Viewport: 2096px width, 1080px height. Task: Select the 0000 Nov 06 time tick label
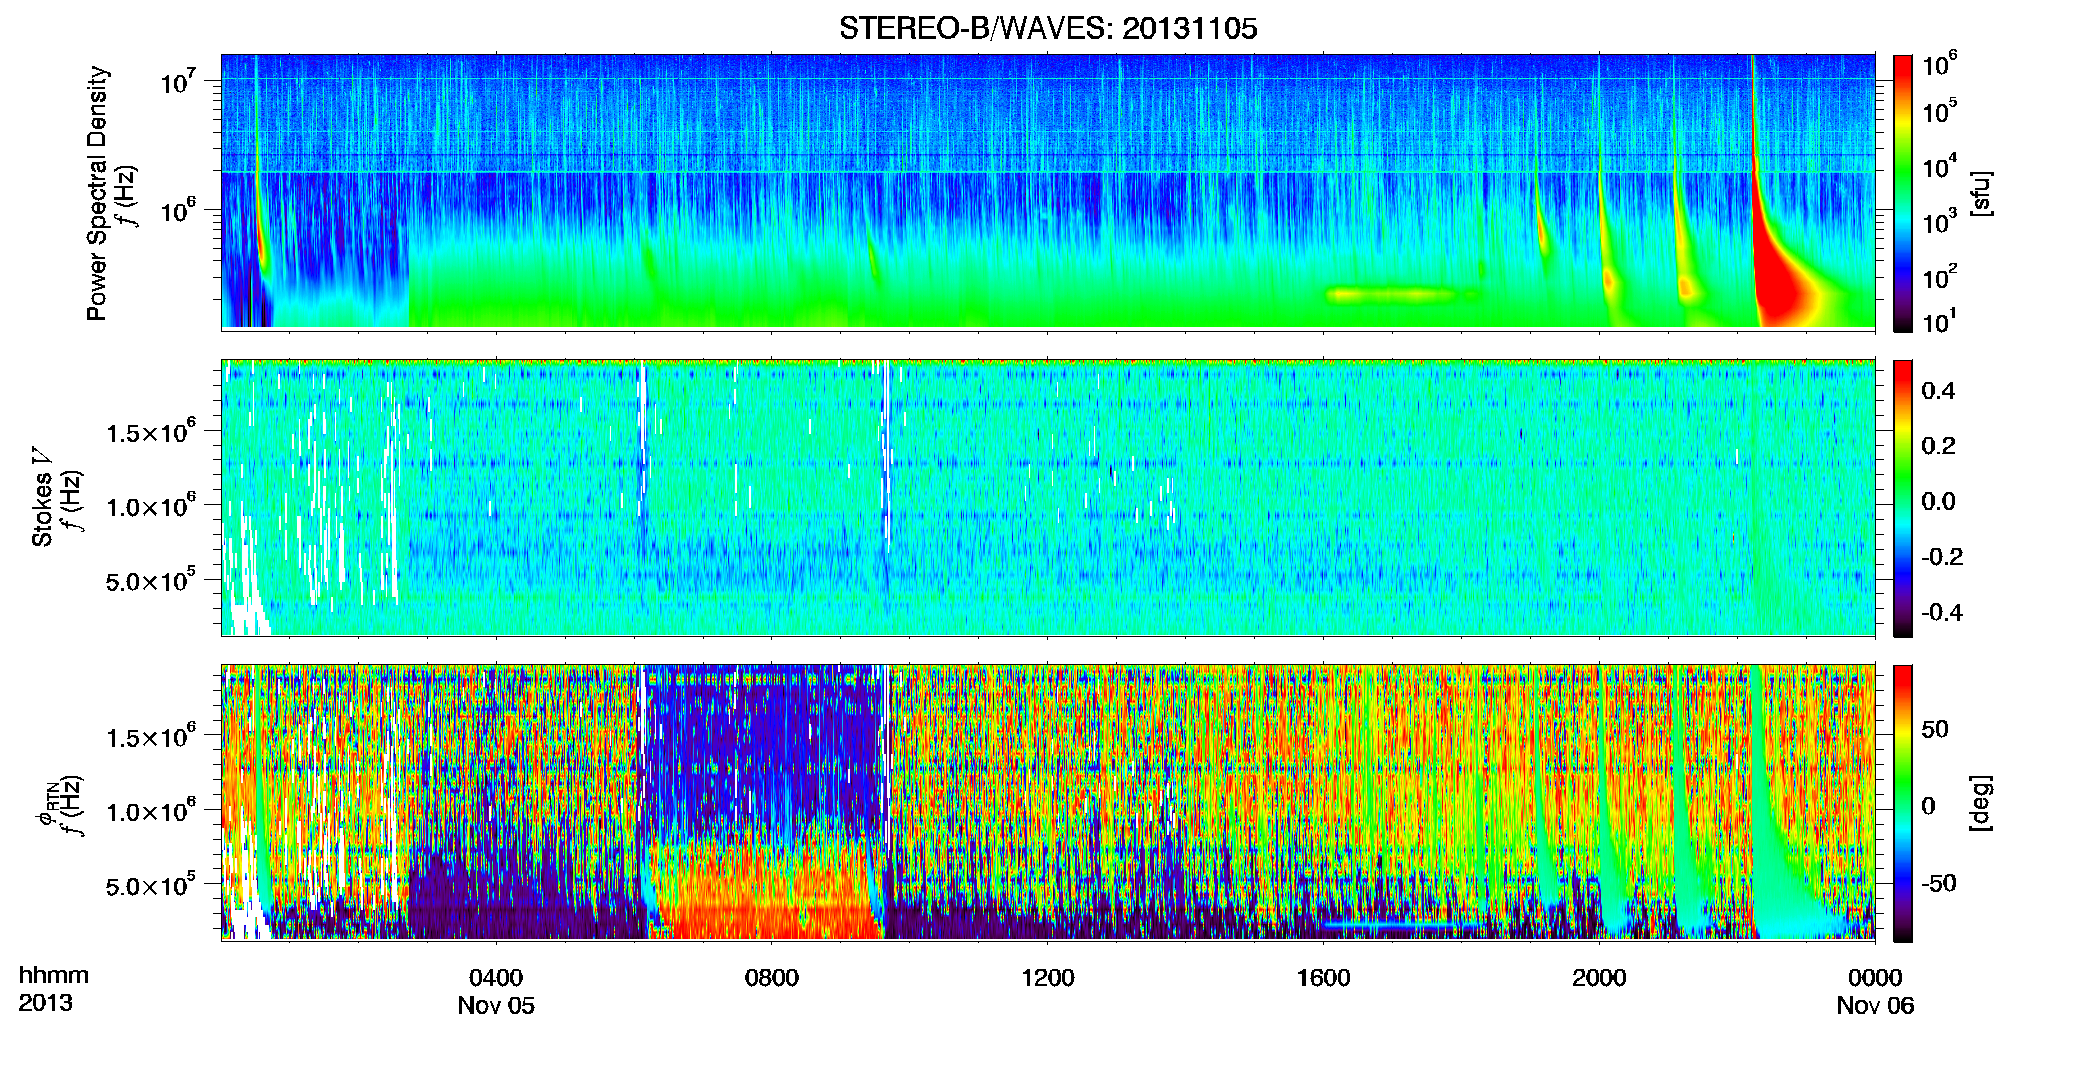click(1875, 991)
